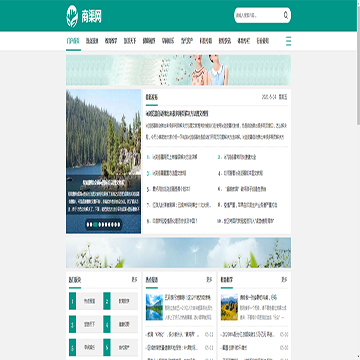Select the first carousel indicator dot

[88, 225]
